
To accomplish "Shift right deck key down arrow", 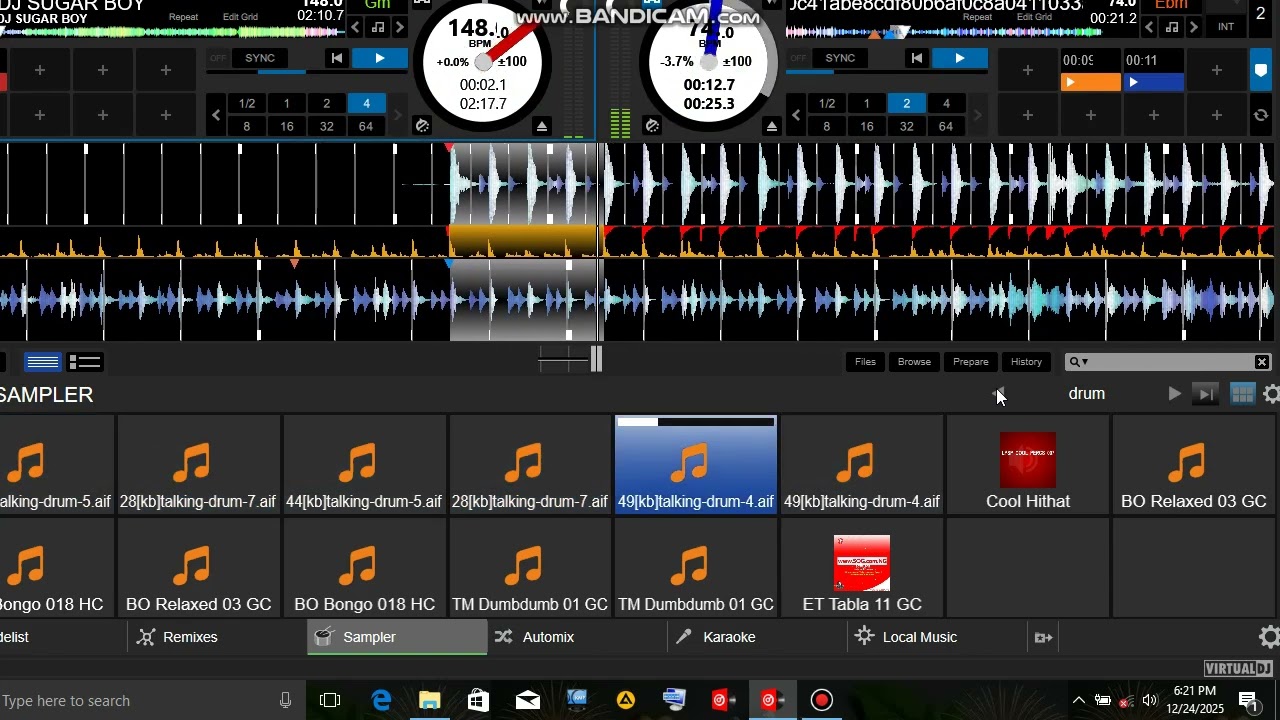I will point(1149,27).
